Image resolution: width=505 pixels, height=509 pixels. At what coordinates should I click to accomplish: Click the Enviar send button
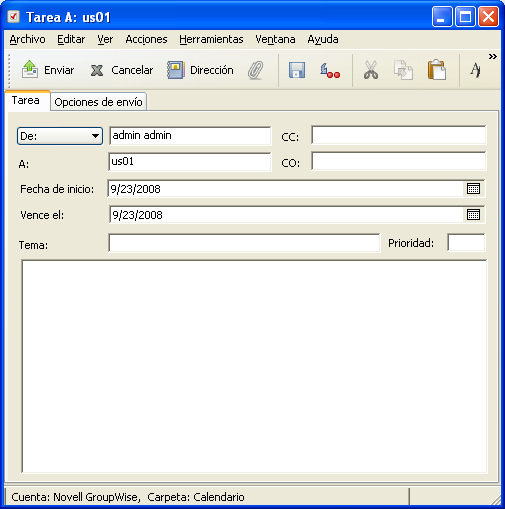click(x=48, y=70)
